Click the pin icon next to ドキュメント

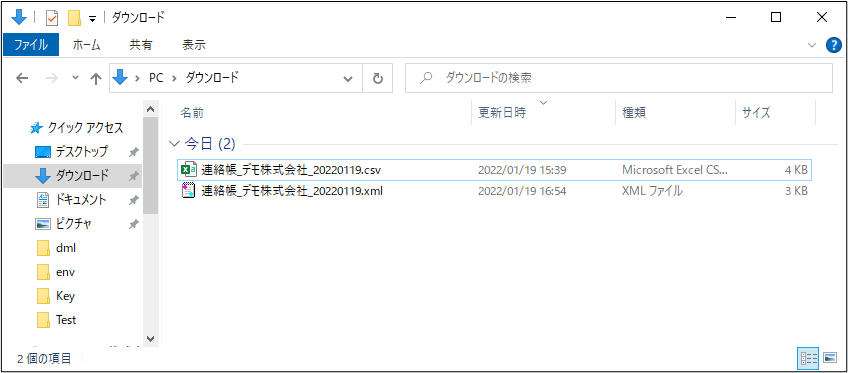click(133, 201)
